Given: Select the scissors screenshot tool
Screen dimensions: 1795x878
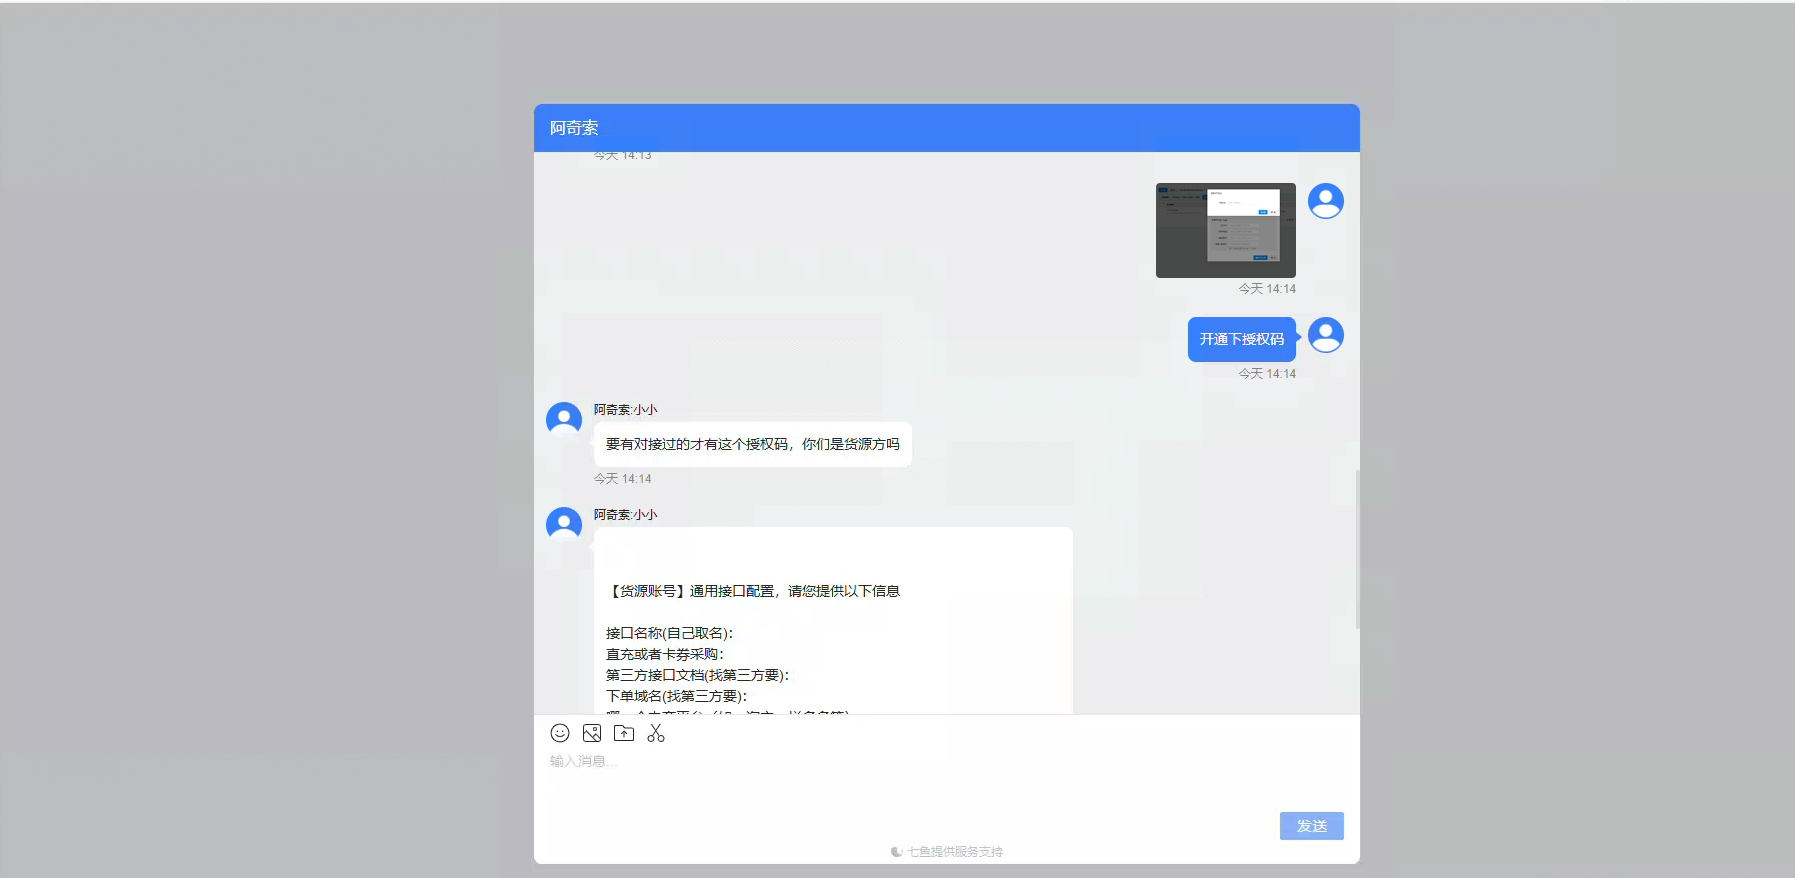Looking at the screenshot, I should (656, 733).
